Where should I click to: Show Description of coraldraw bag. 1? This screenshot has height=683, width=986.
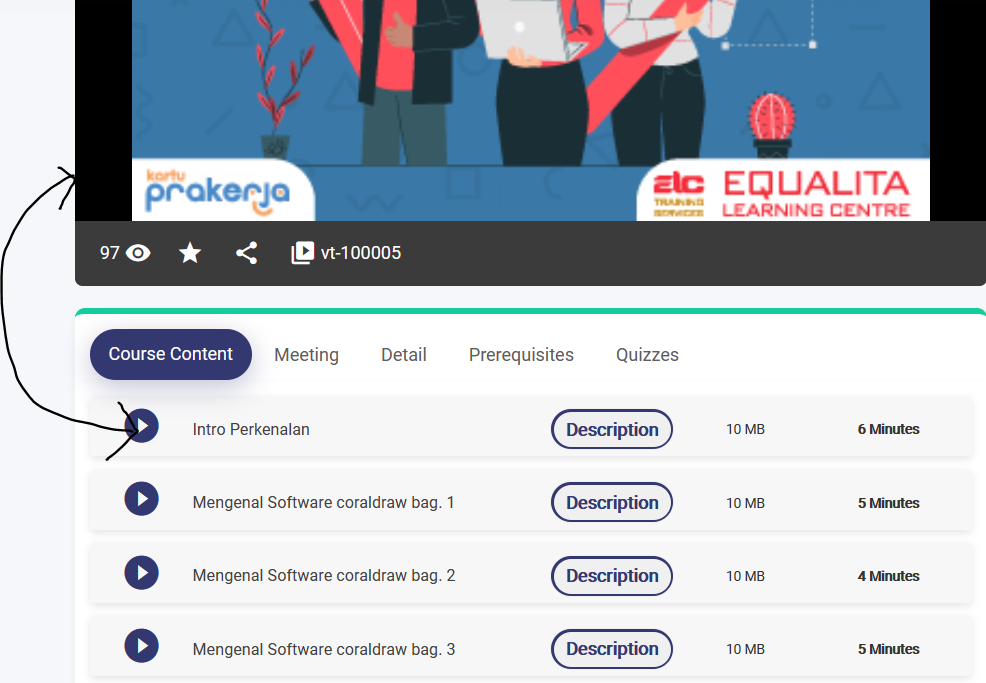click(x=612, y=502)
